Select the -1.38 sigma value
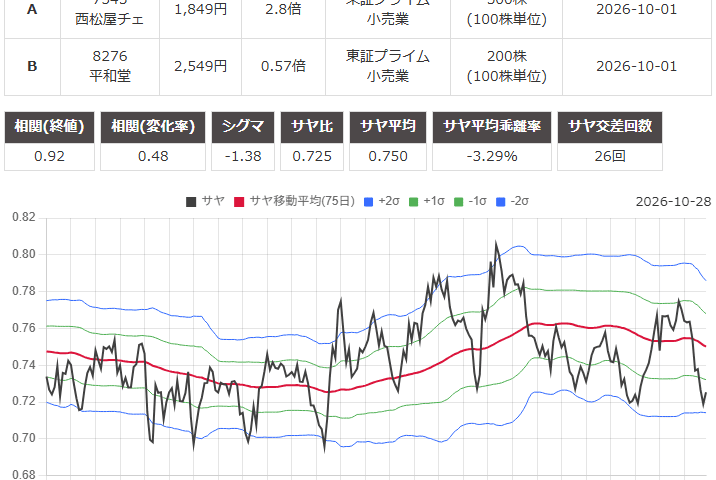The height and width of the screenshot is (480, 716). click(243, 156)
